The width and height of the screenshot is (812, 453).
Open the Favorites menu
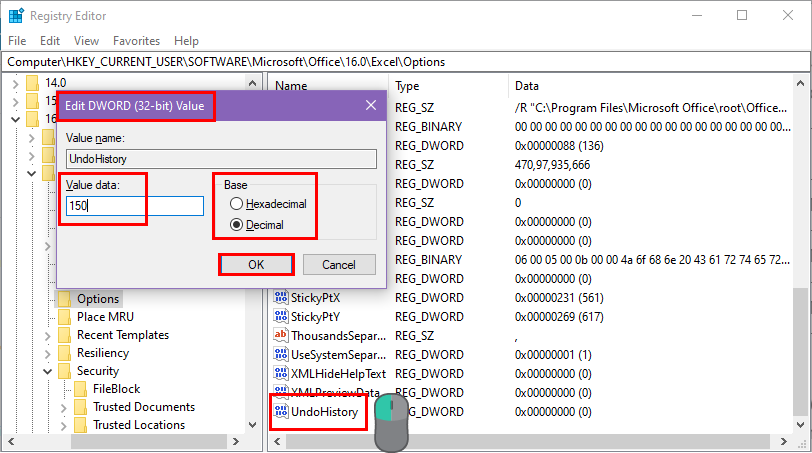pos(136,41)
